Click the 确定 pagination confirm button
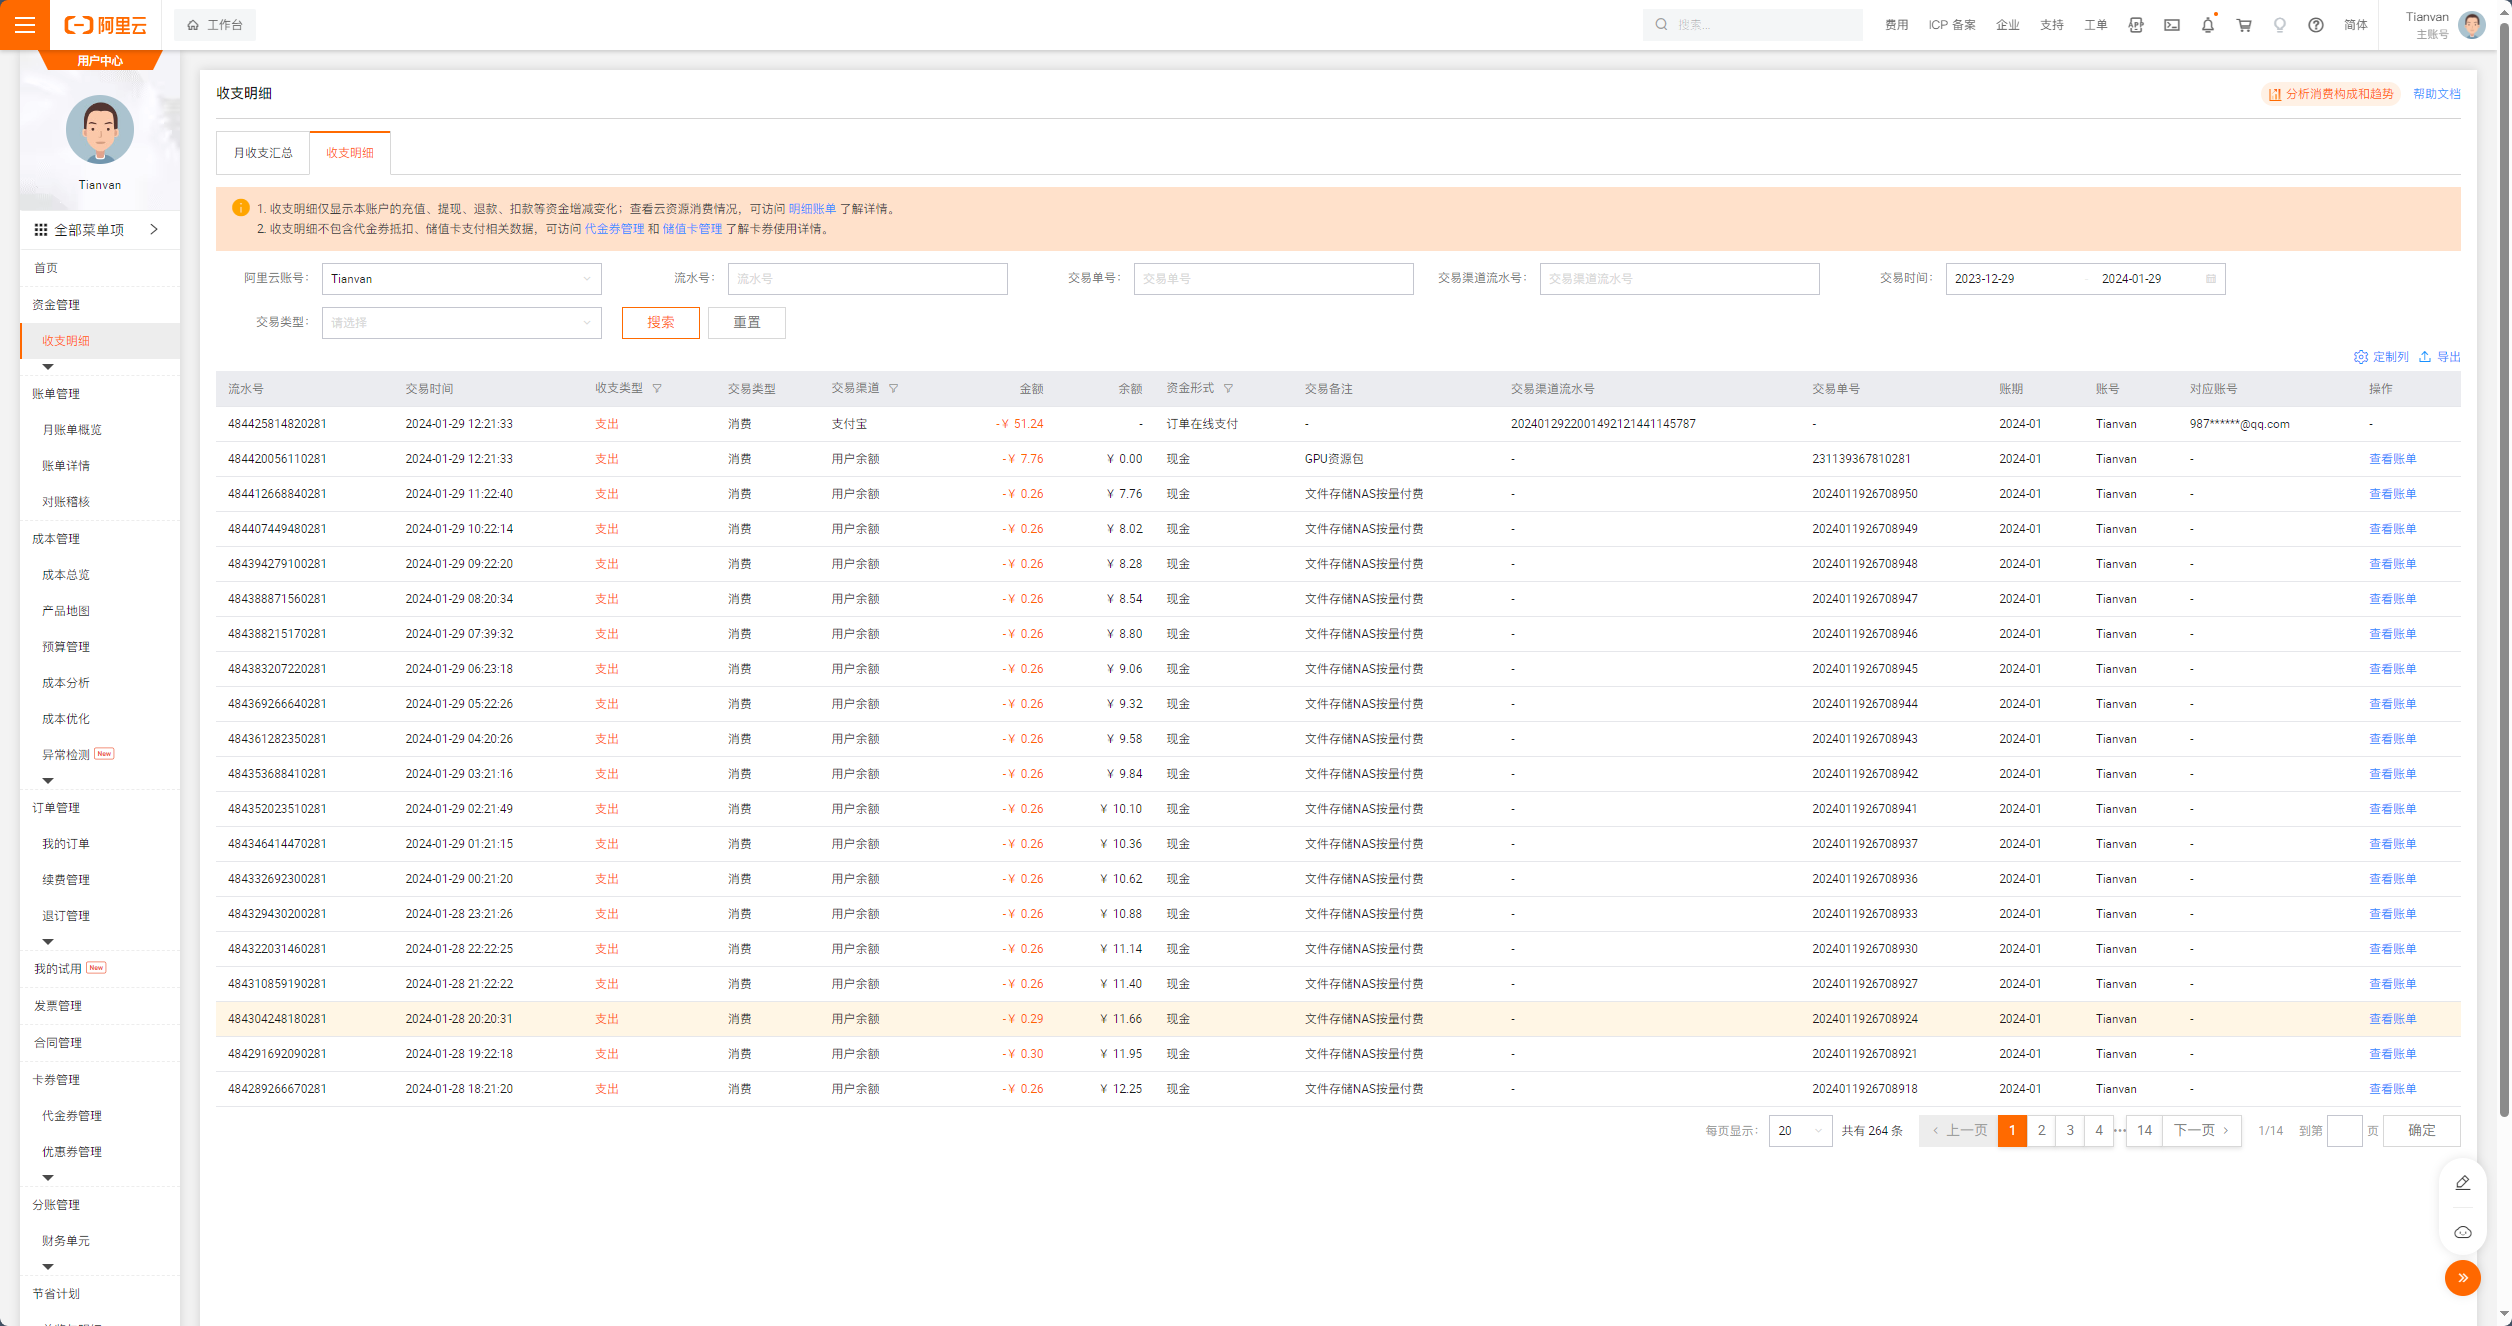 click(x=2421, y=1131)
